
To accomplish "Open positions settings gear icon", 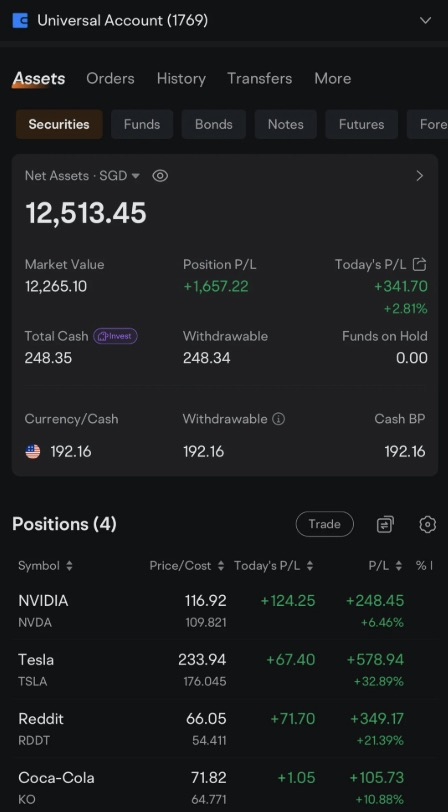I will click(427, 525).
